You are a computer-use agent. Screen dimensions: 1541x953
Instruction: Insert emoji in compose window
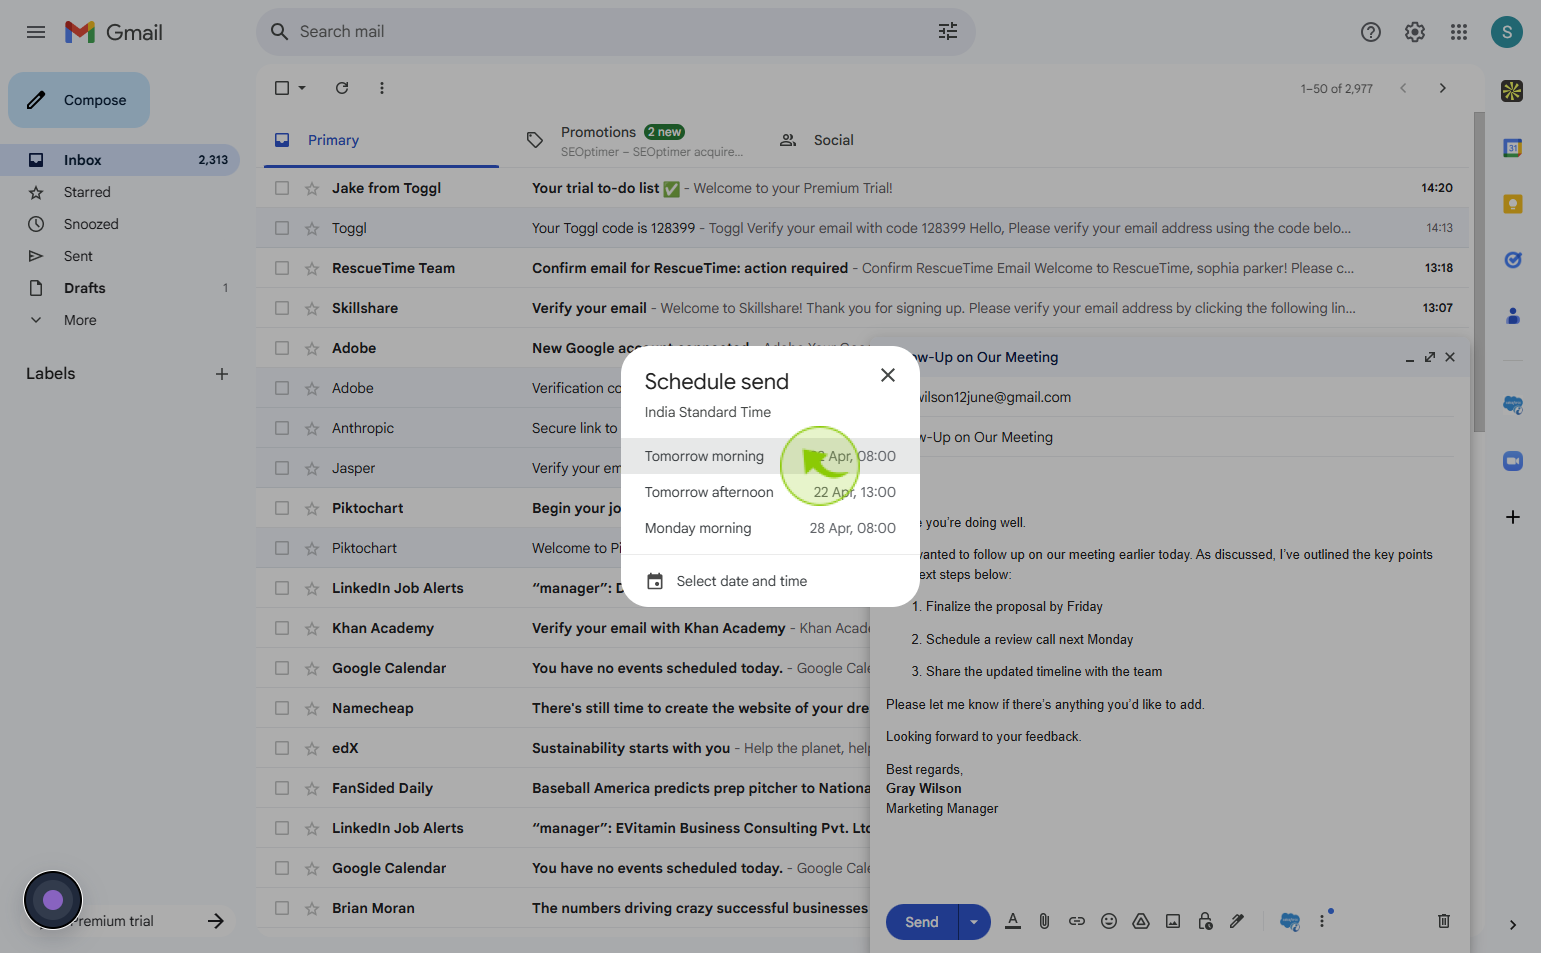[1109, 921]
